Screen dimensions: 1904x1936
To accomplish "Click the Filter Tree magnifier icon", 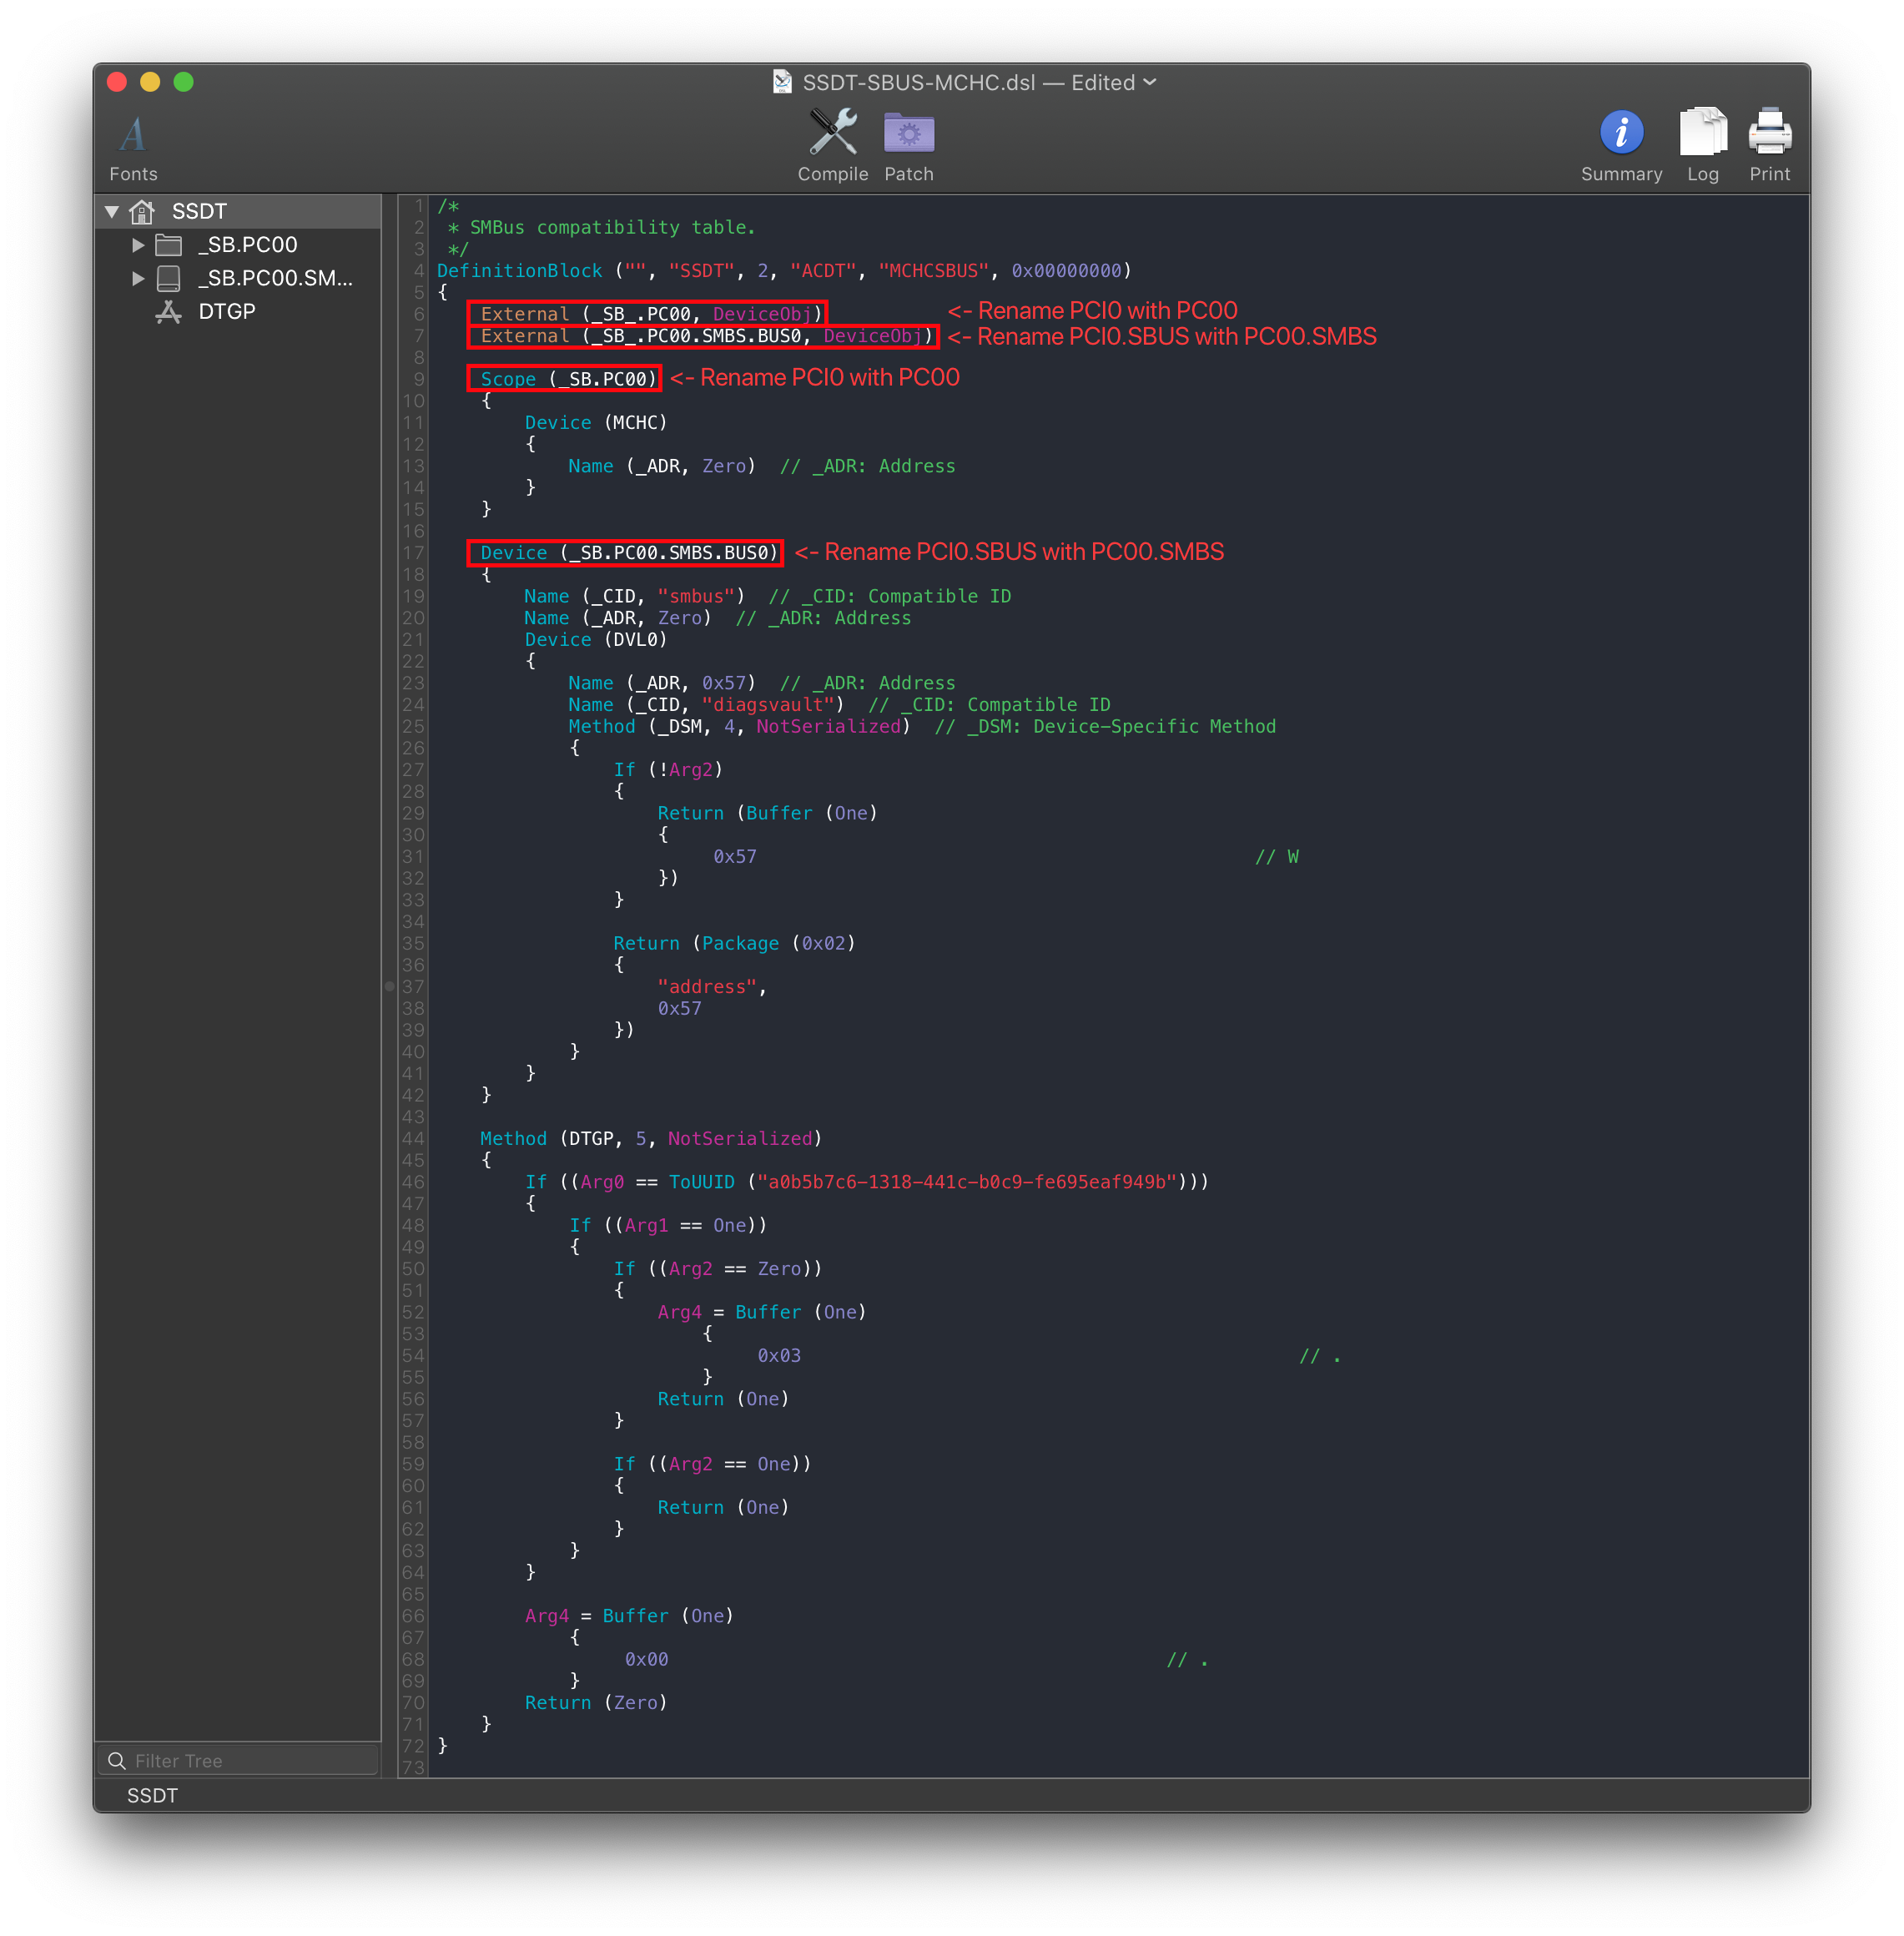I will pyautogui.click(x=117, y=1761).
